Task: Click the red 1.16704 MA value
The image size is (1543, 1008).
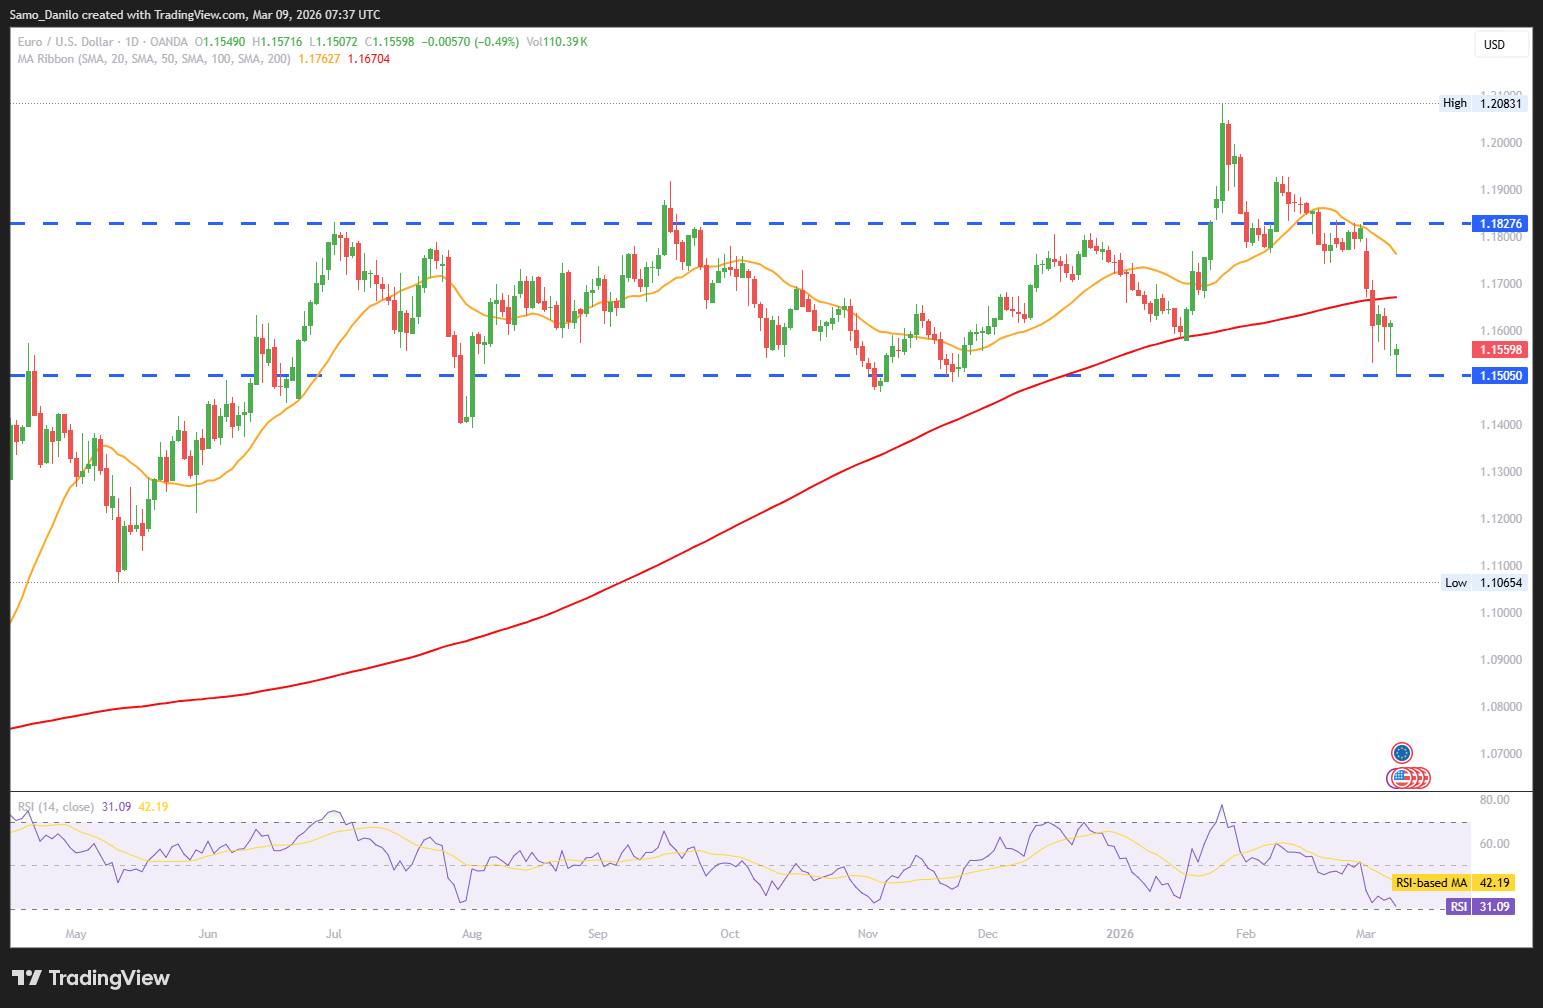Action: click(x=369, y=59)
